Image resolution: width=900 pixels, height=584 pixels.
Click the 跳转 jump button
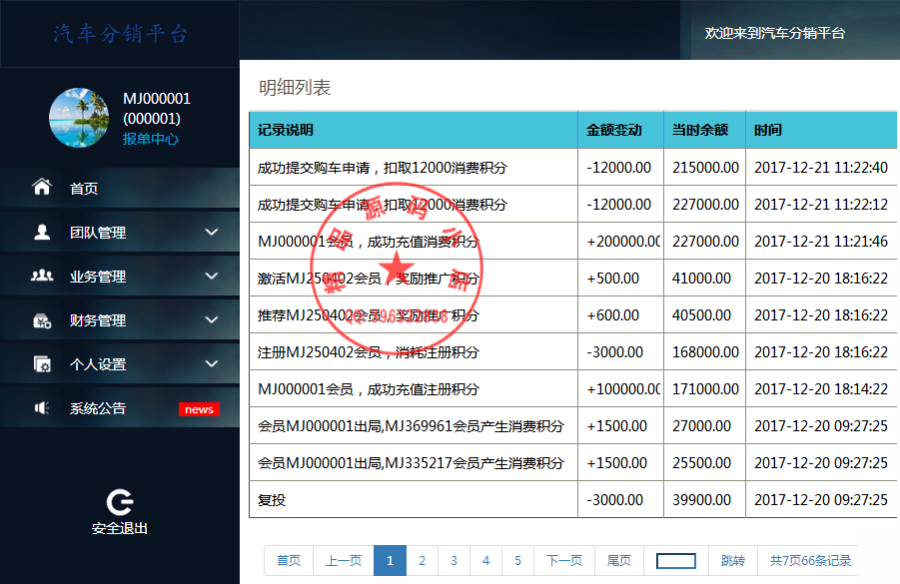click(732, 561)
